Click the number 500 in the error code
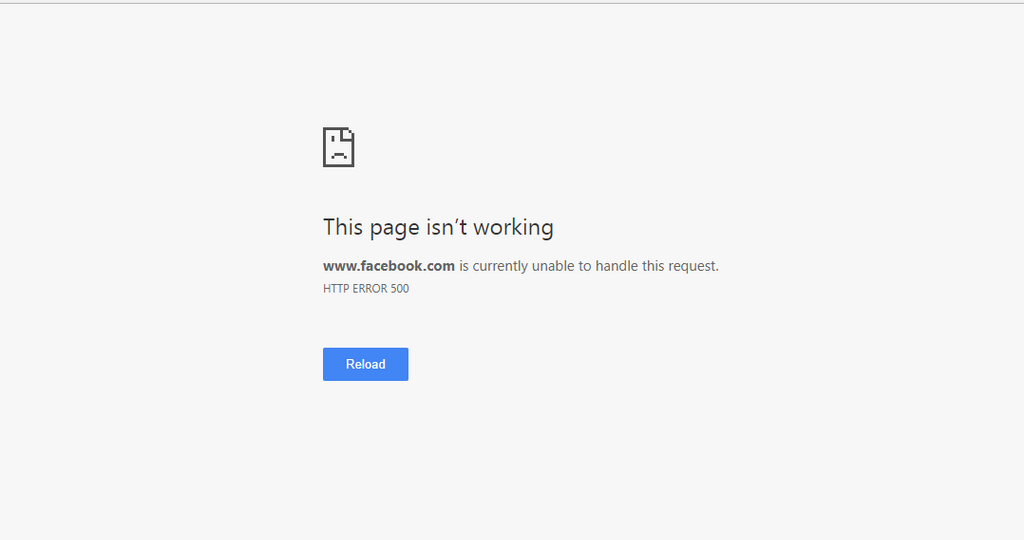Viewport: 1024px width, 540px height. [x=400, y=289]
